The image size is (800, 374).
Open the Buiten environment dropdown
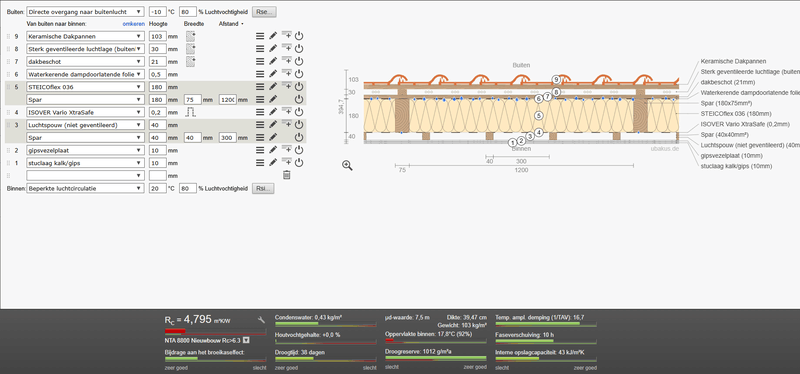click(85, 12)
